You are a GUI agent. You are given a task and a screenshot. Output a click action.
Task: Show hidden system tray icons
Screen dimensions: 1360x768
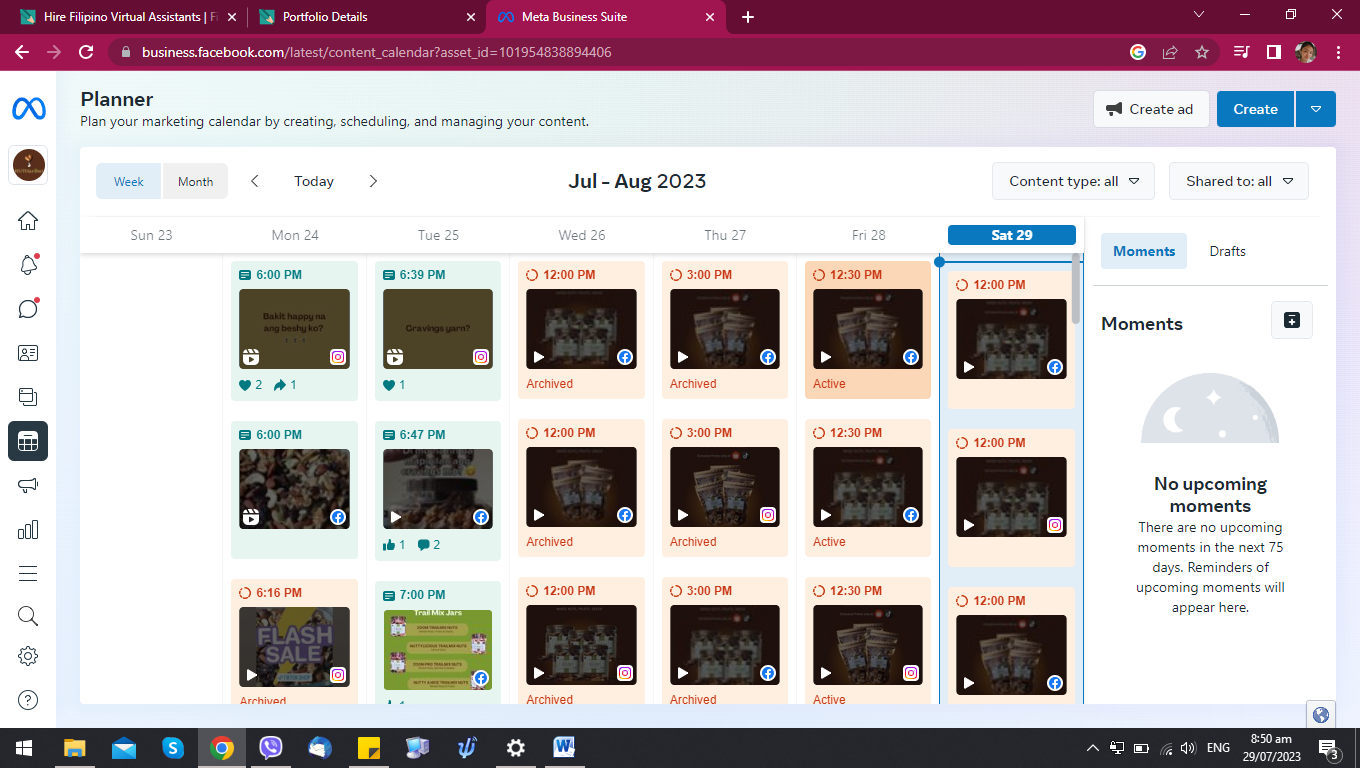1093,747
